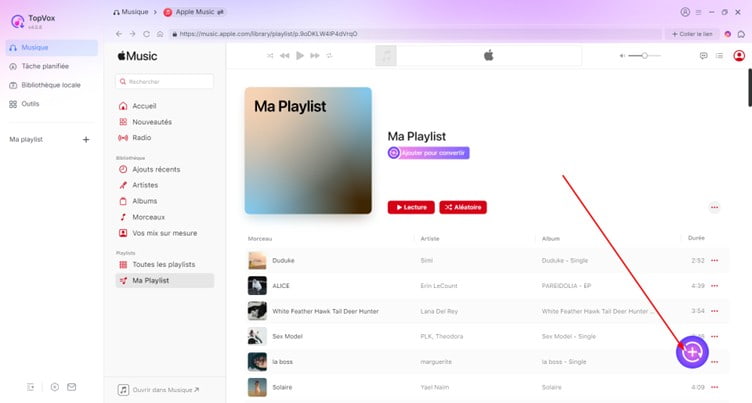This screenshot has width=752, height=403.
Task: Open the mail feedback icon at bottom
Action: 71,387
